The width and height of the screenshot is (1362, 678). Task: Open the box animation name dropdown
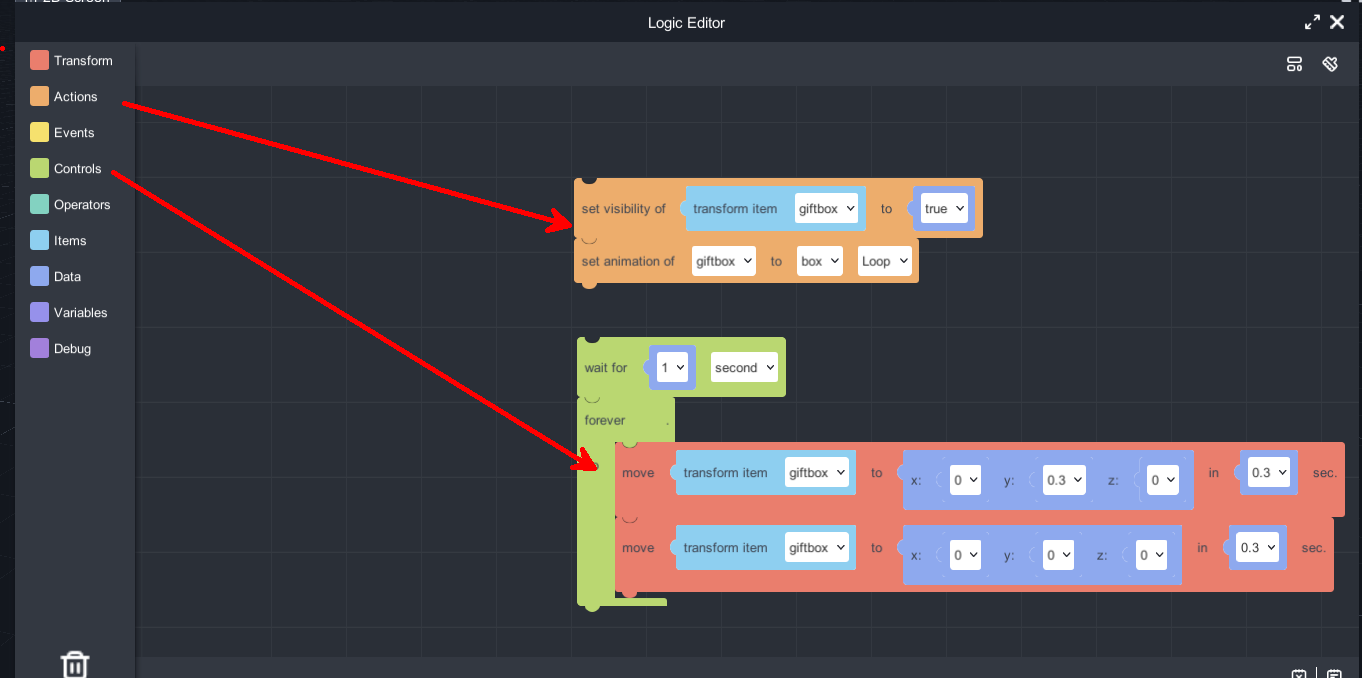820,261
